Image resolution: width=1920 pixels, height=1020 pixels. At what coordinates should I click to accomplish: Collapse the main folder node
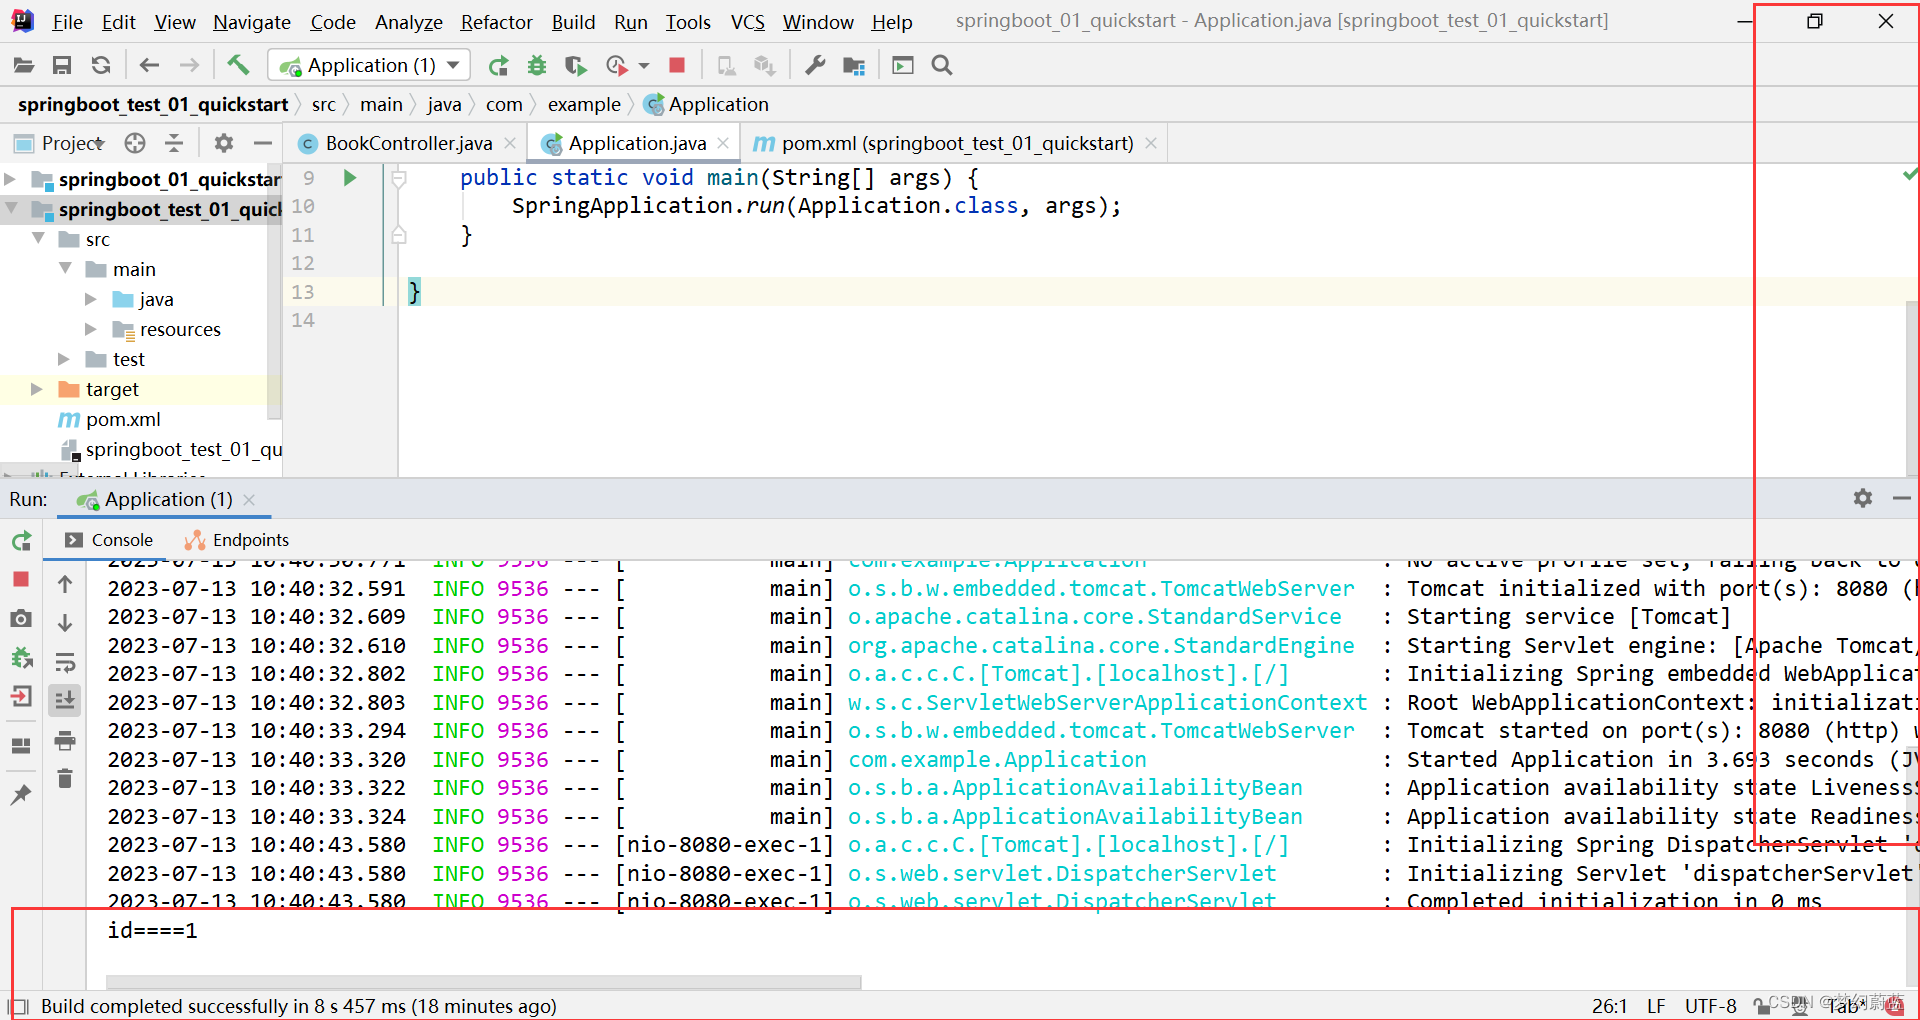coord(65,269)
